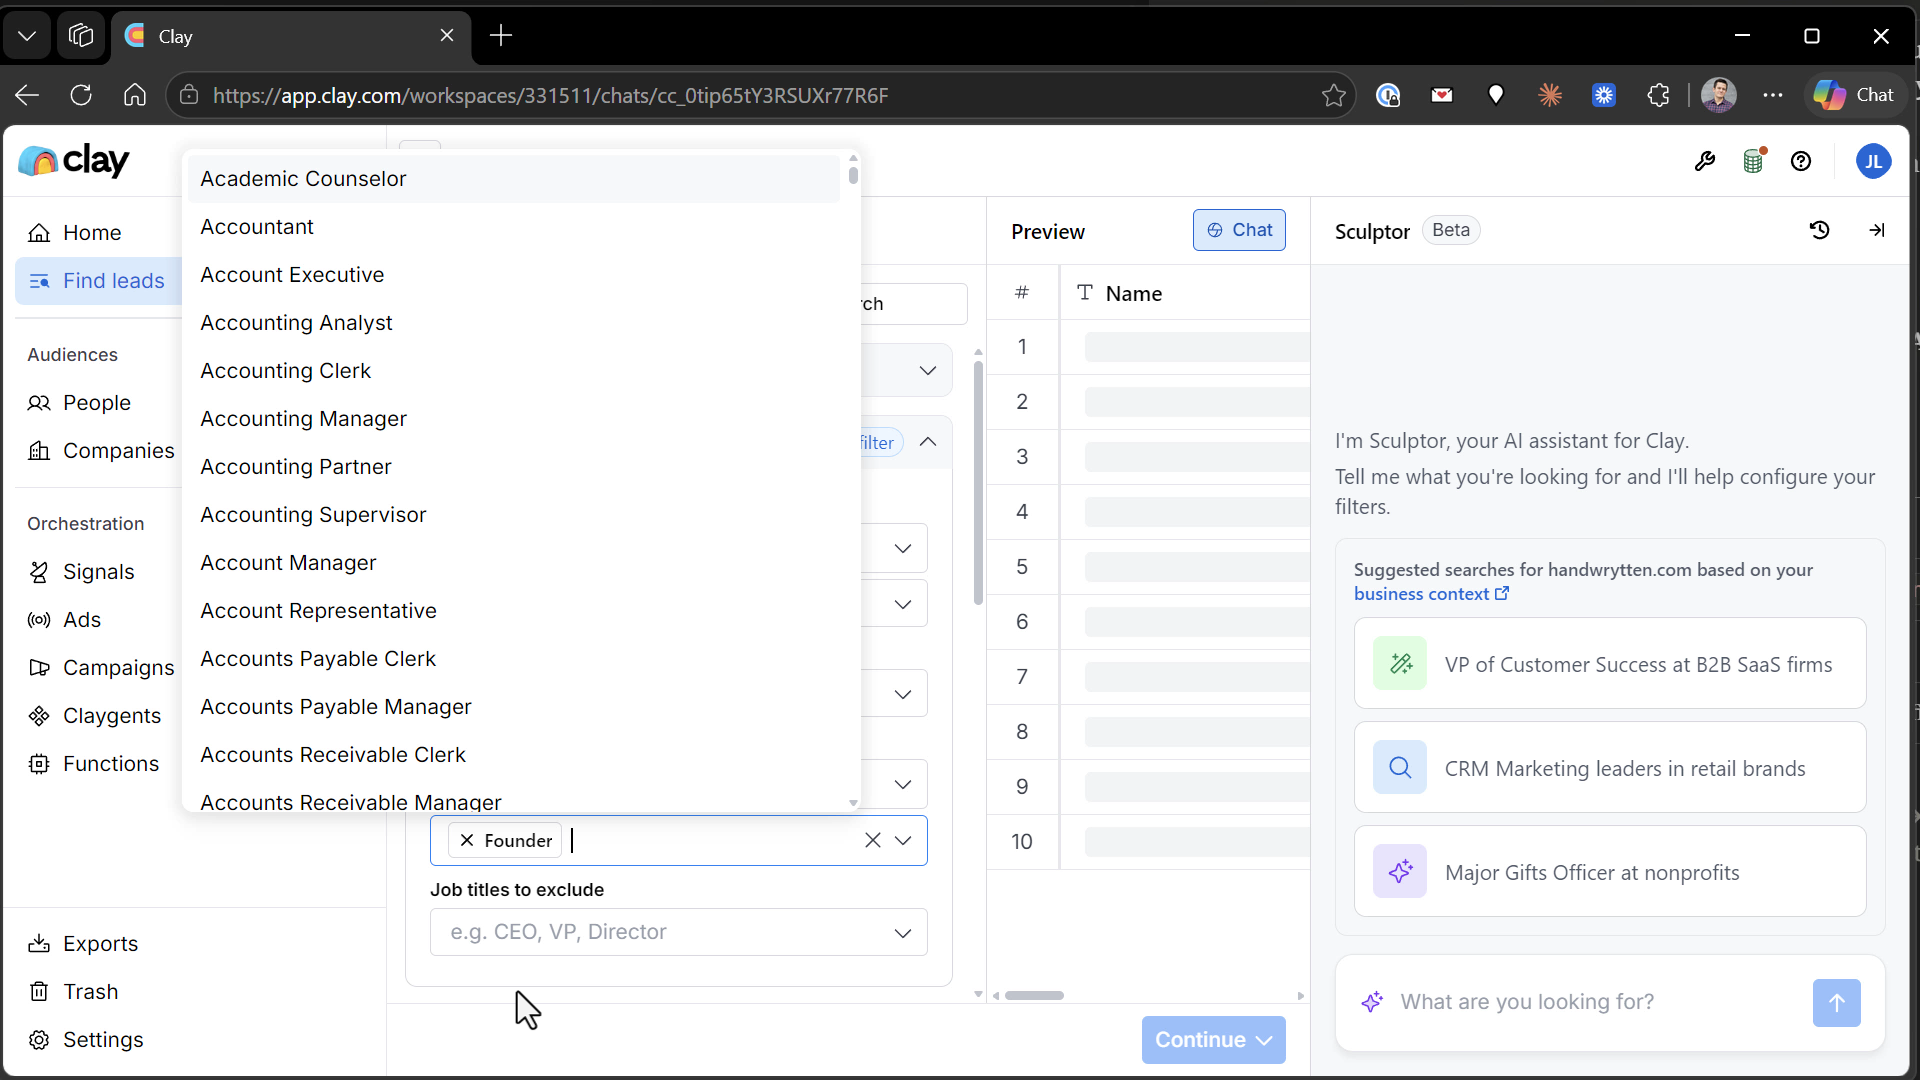Select Accounting Supervisor option

pyautogui.click(x=514, y=515)
